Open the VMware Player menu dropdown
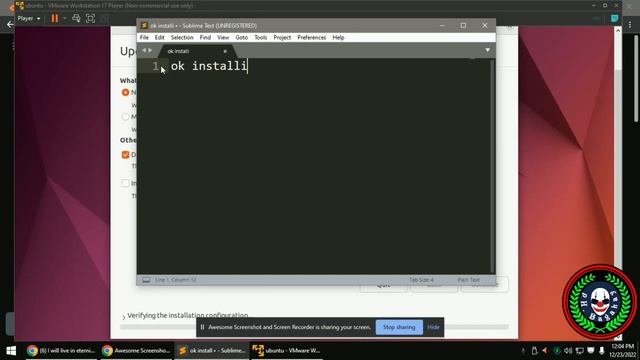 (29, 18)
